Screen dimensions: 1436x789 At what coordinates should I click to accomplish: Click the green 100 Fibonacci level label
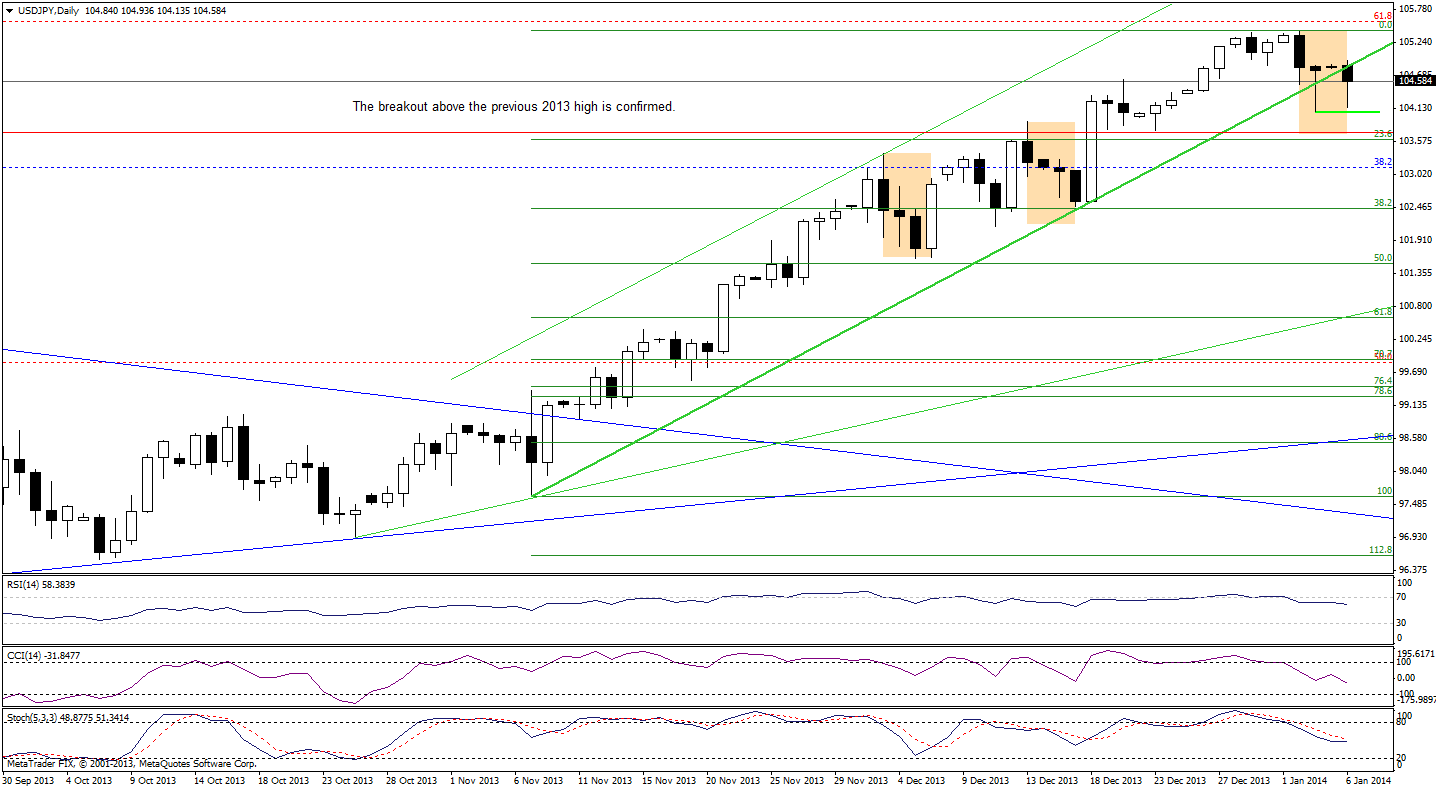1385,491
